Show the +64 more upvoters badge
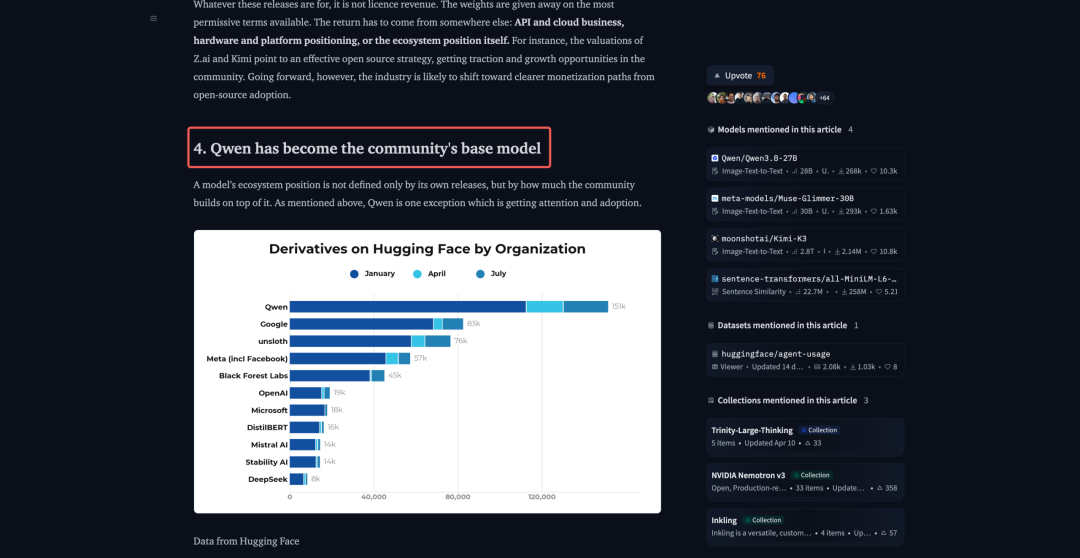This screenshot has width=1080, height=558. coord(824,98)
